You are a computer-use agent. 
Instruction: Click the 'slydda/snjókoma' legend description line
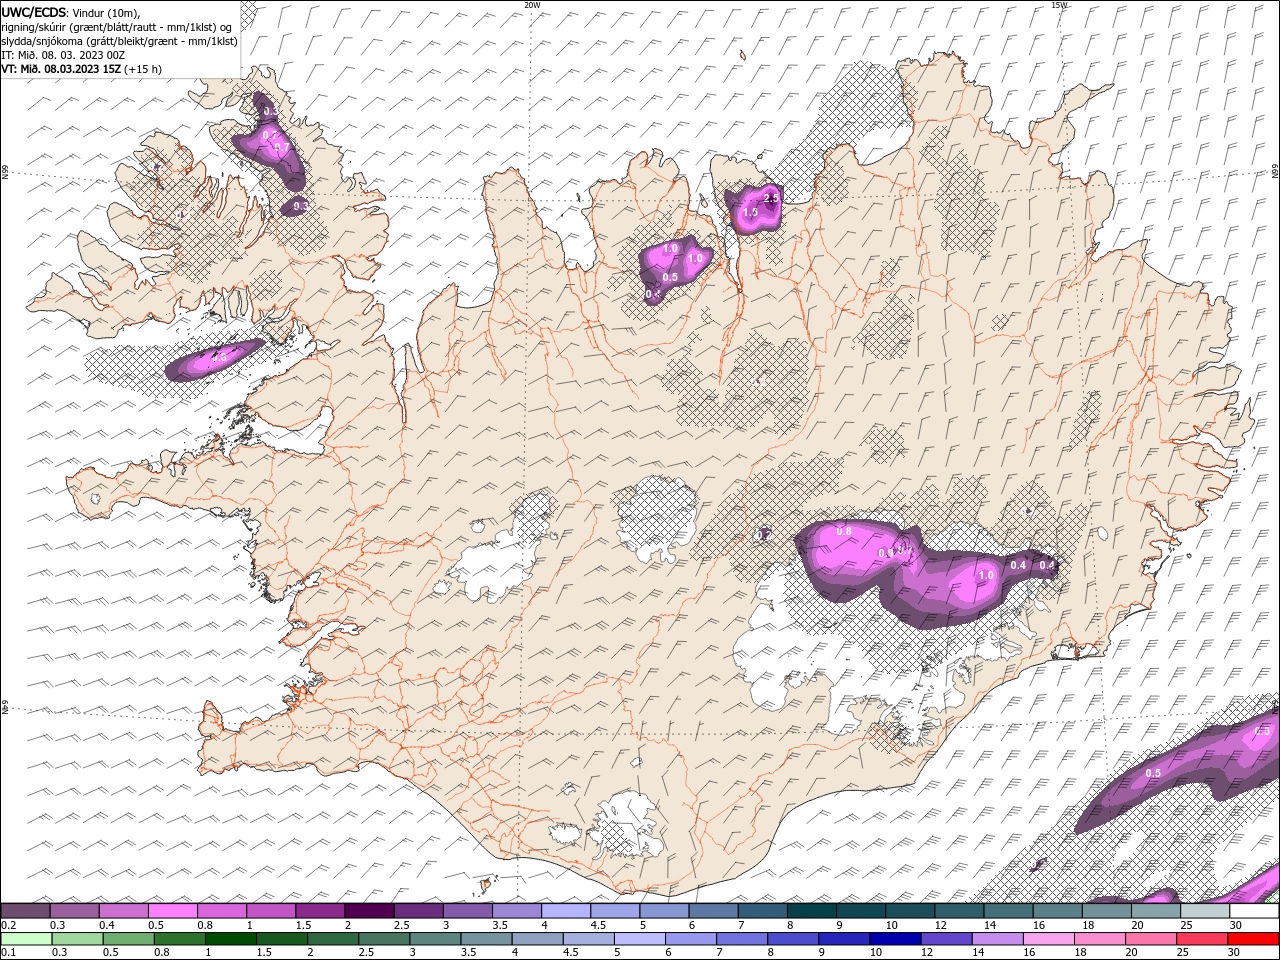point(119,41)
